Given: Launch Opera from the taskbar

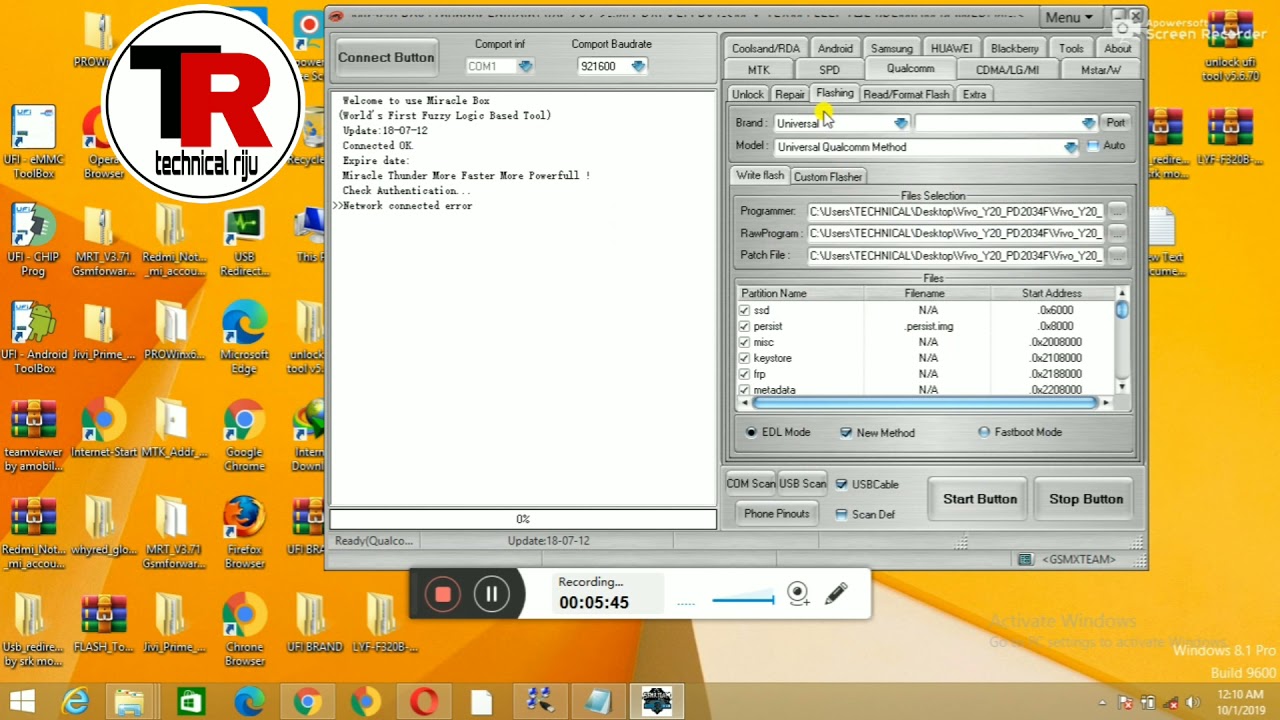Looking at the screenshot, I should 423,702.
